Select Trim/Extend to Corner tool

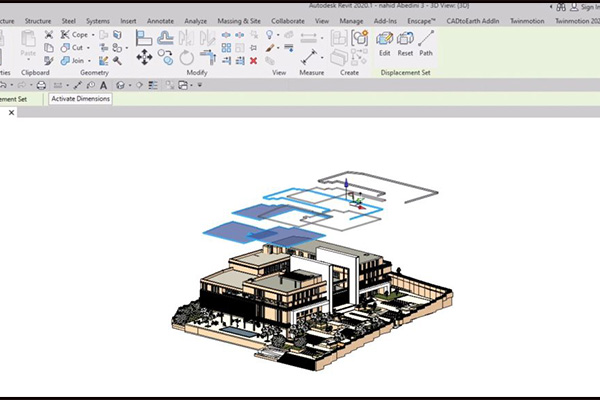coord(208,57)
